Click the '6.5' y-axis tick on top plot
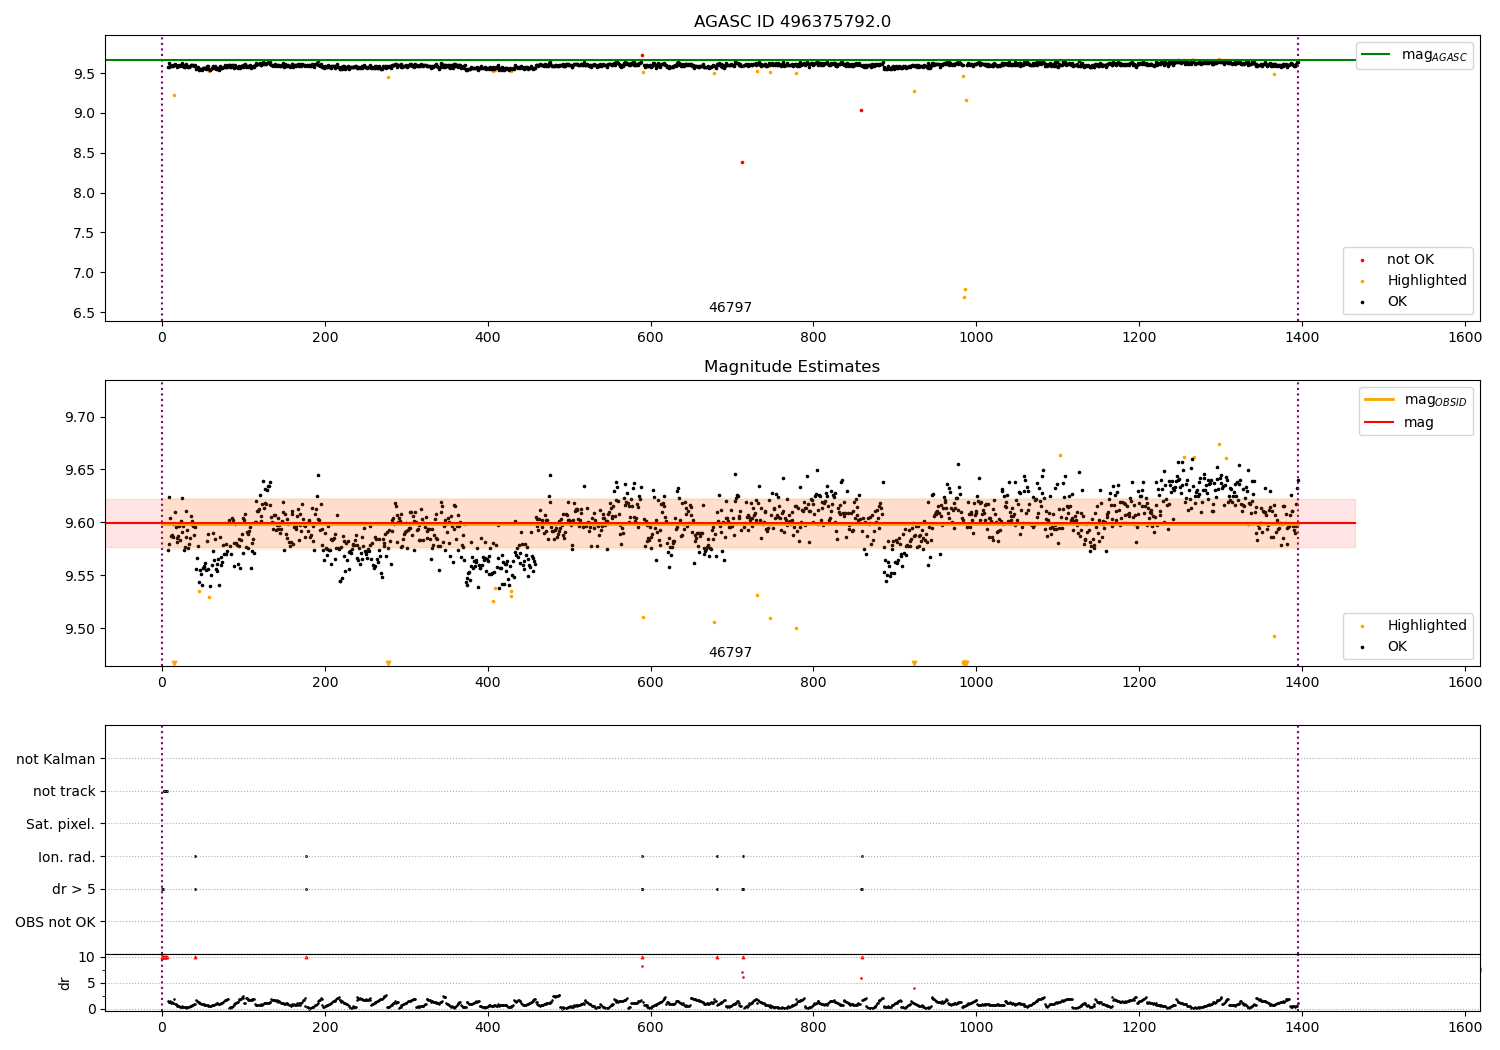Viewport: 1500px width, 1050px height. click(85, 313)
